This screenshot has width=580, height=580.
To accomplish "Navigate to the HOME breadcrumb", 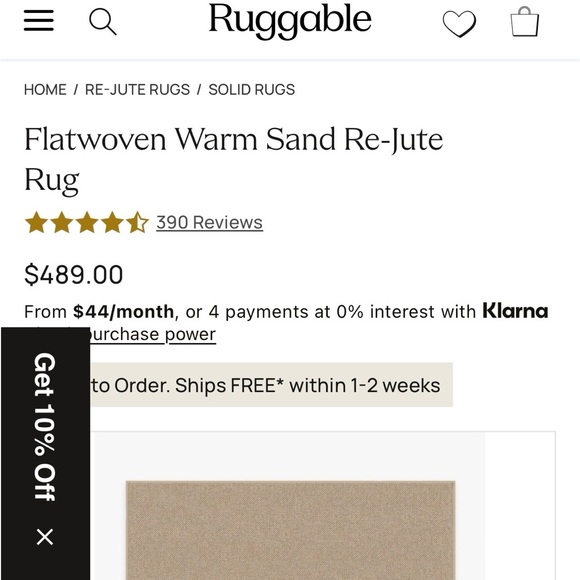I will 45,90.
